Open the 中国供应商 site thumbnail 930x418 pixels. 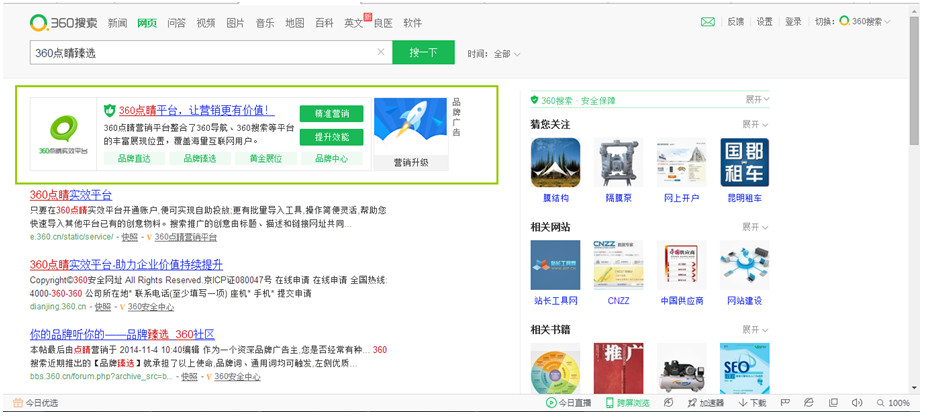681,264
